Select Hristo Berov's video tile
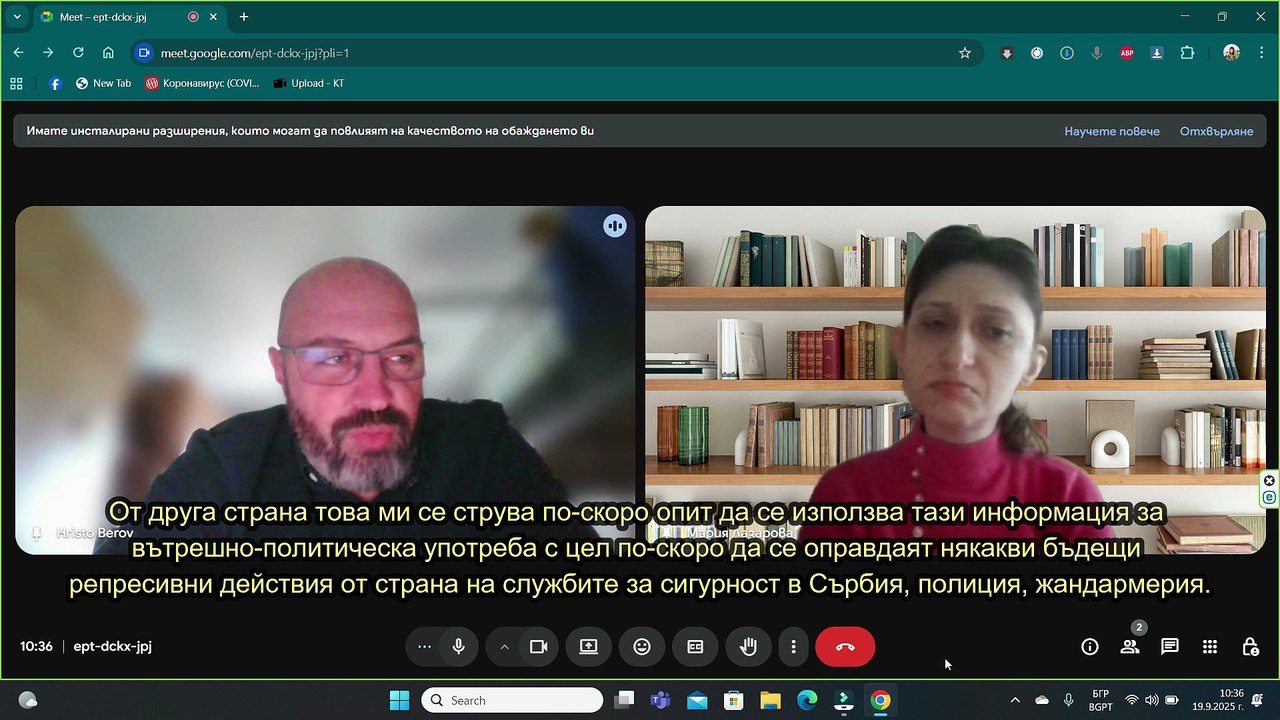The width and height of the screenshot is (1280, 720). pos(325,380)
